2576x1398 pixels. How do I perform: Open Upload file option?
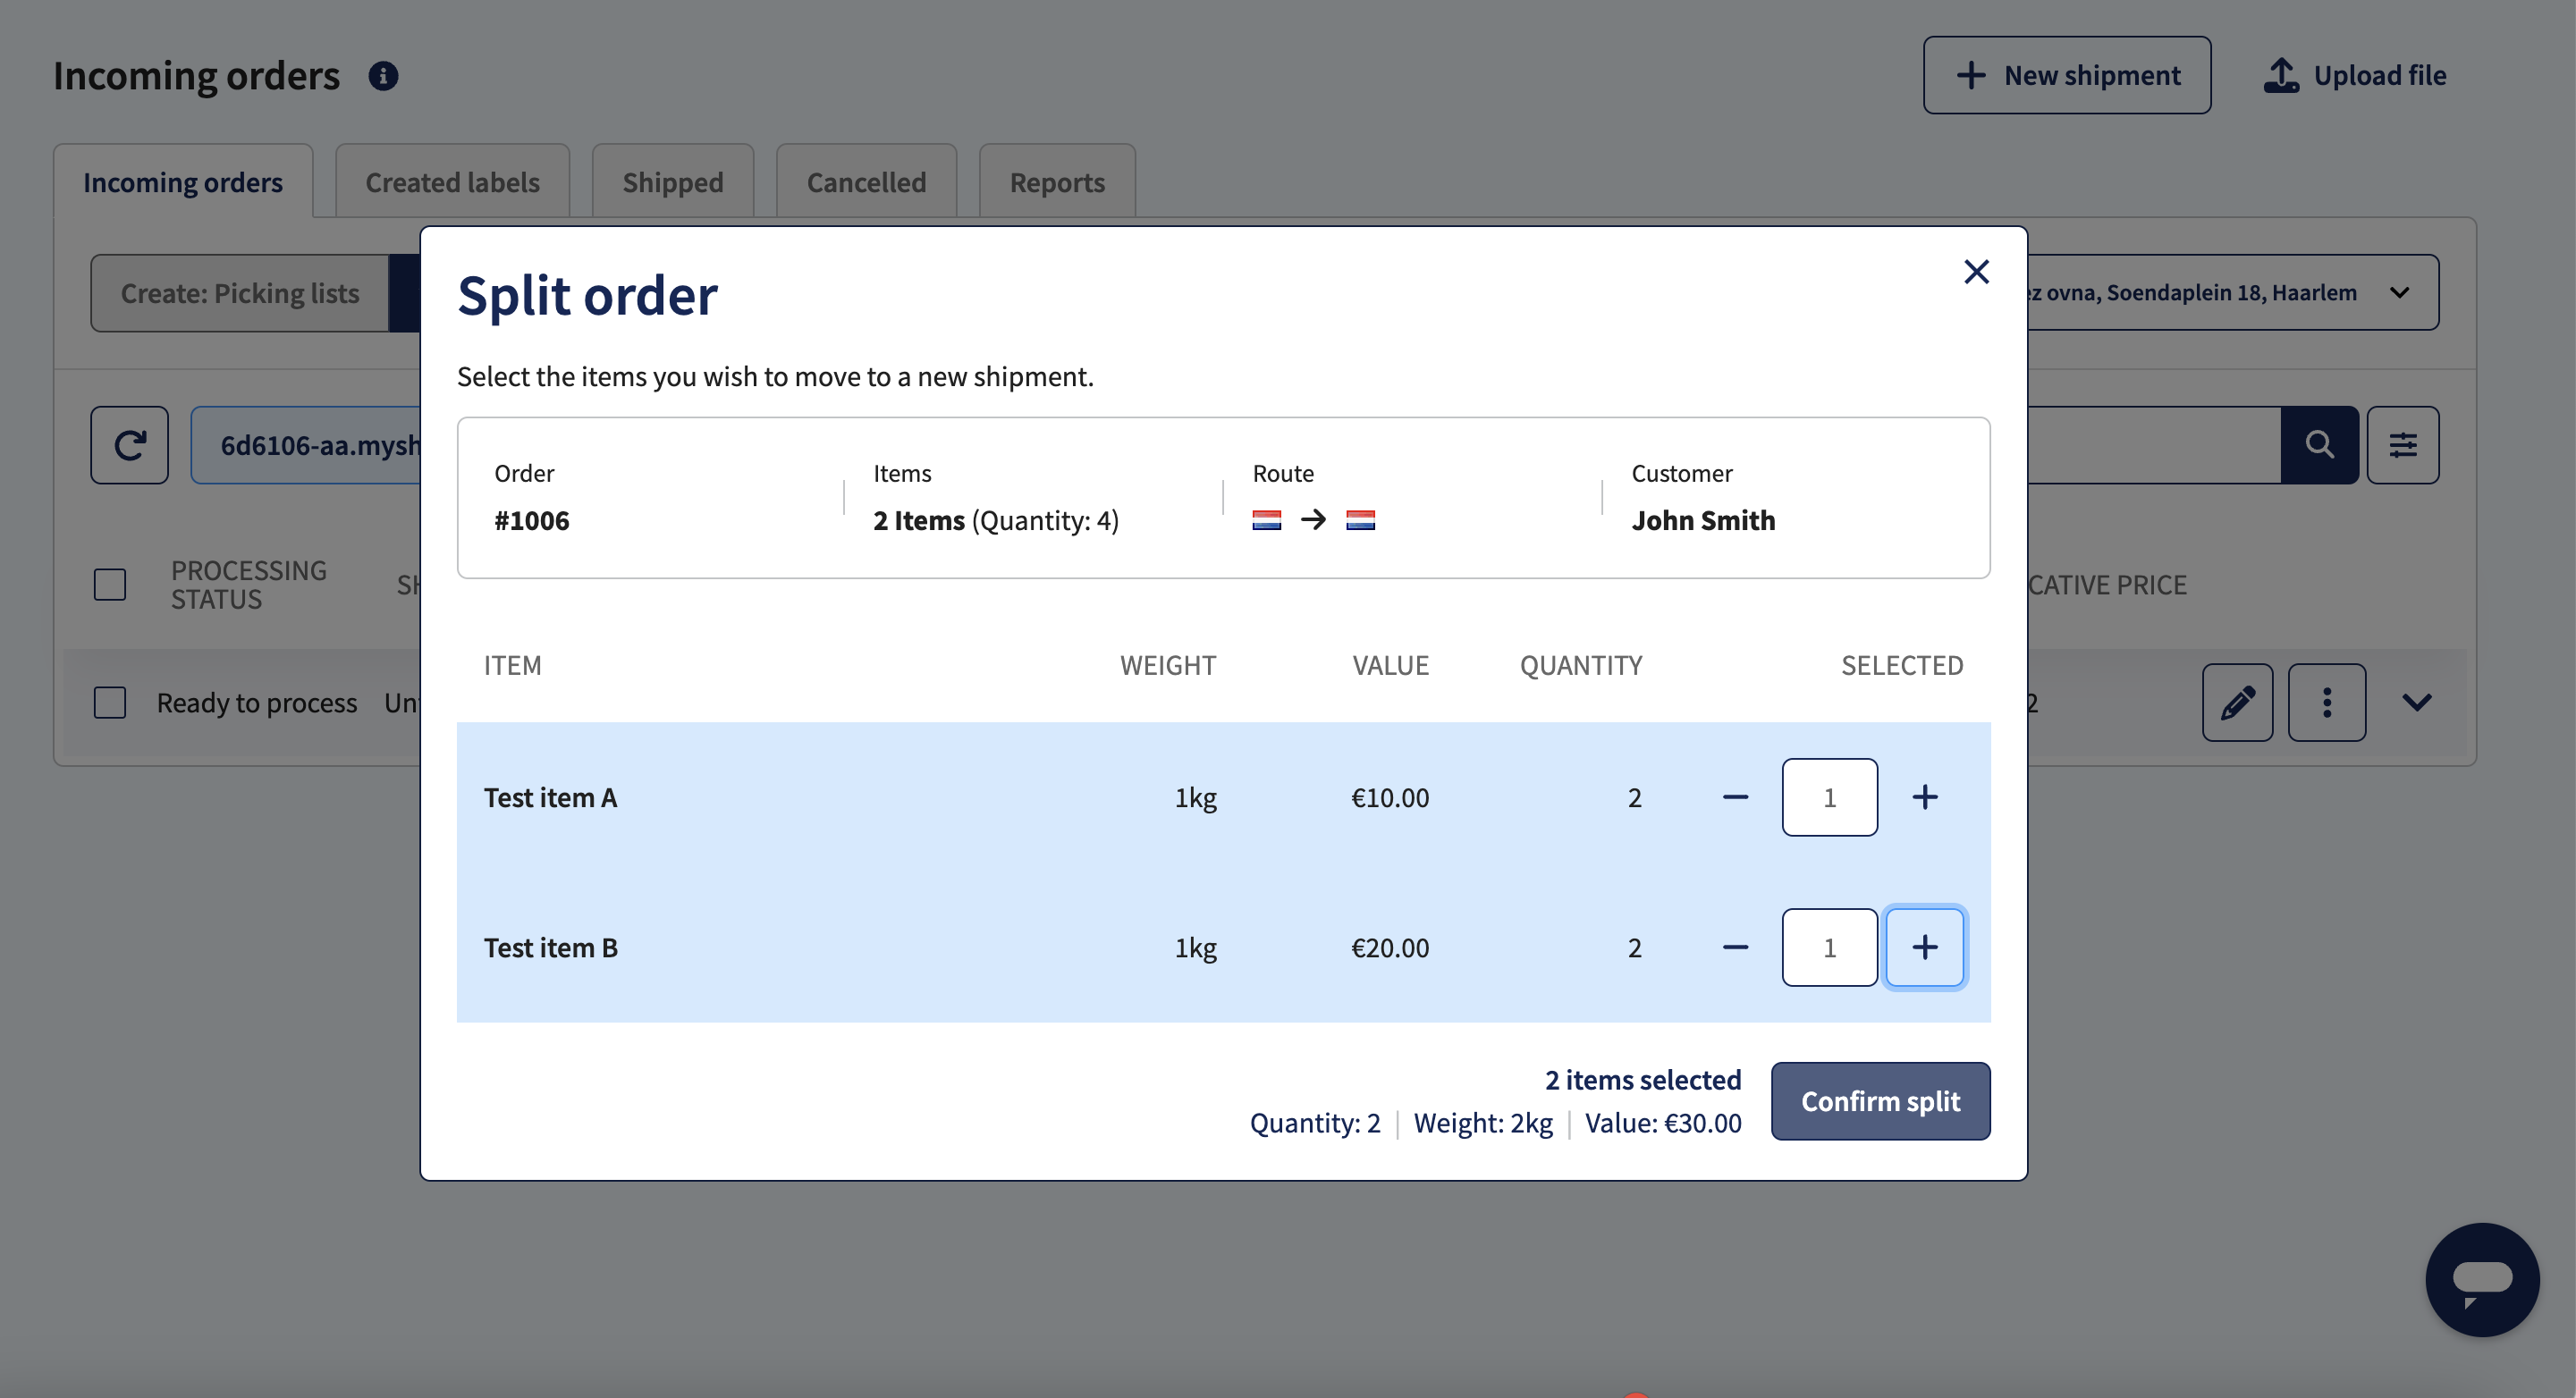coord(2354,75)
